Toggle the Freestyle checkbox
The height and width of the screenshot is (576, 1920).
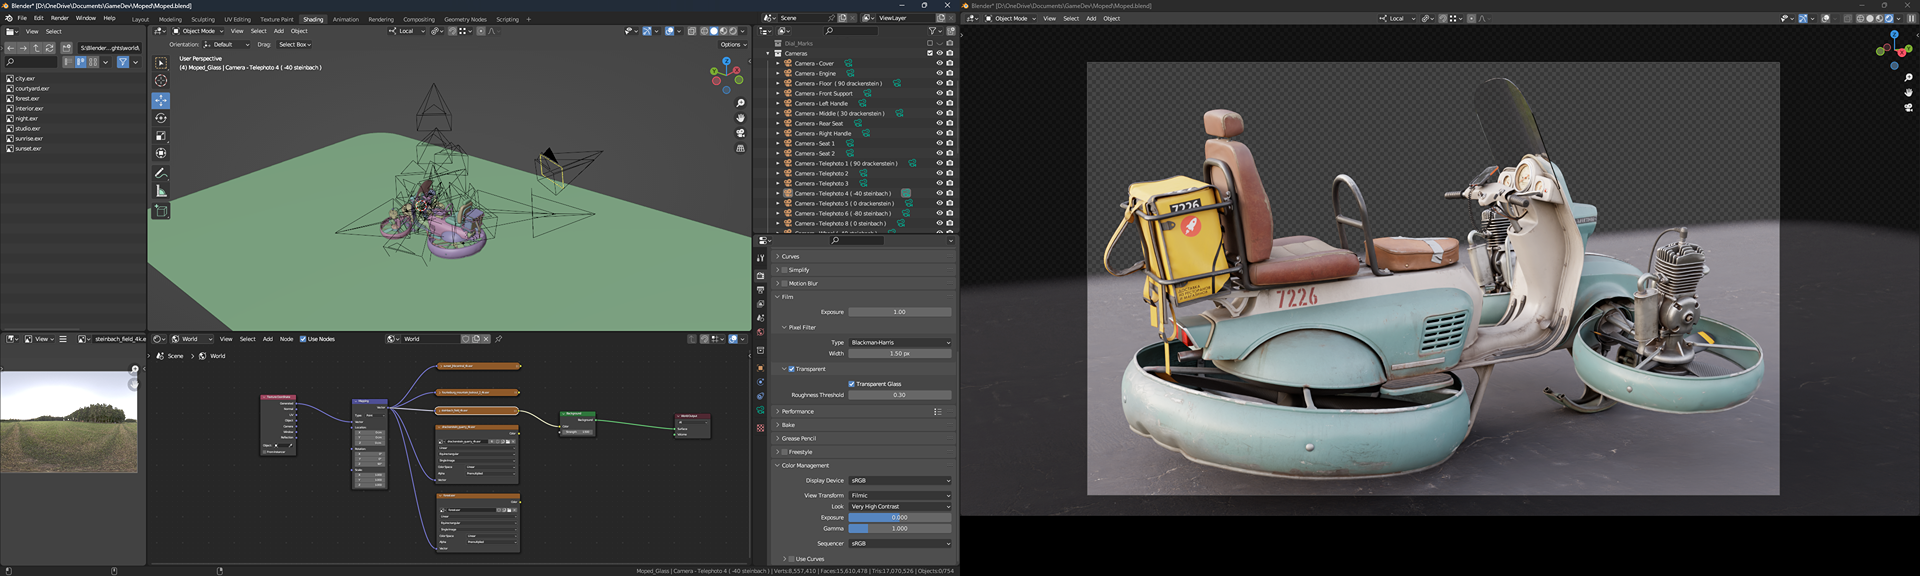pyautogui.click(x=784, y=452)
